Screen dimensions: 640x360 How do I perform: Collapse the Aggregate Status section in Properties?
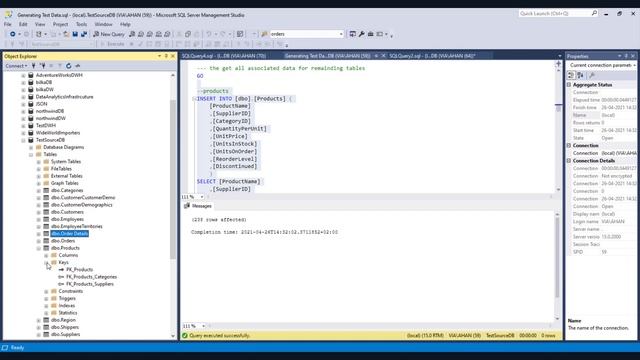569,85
